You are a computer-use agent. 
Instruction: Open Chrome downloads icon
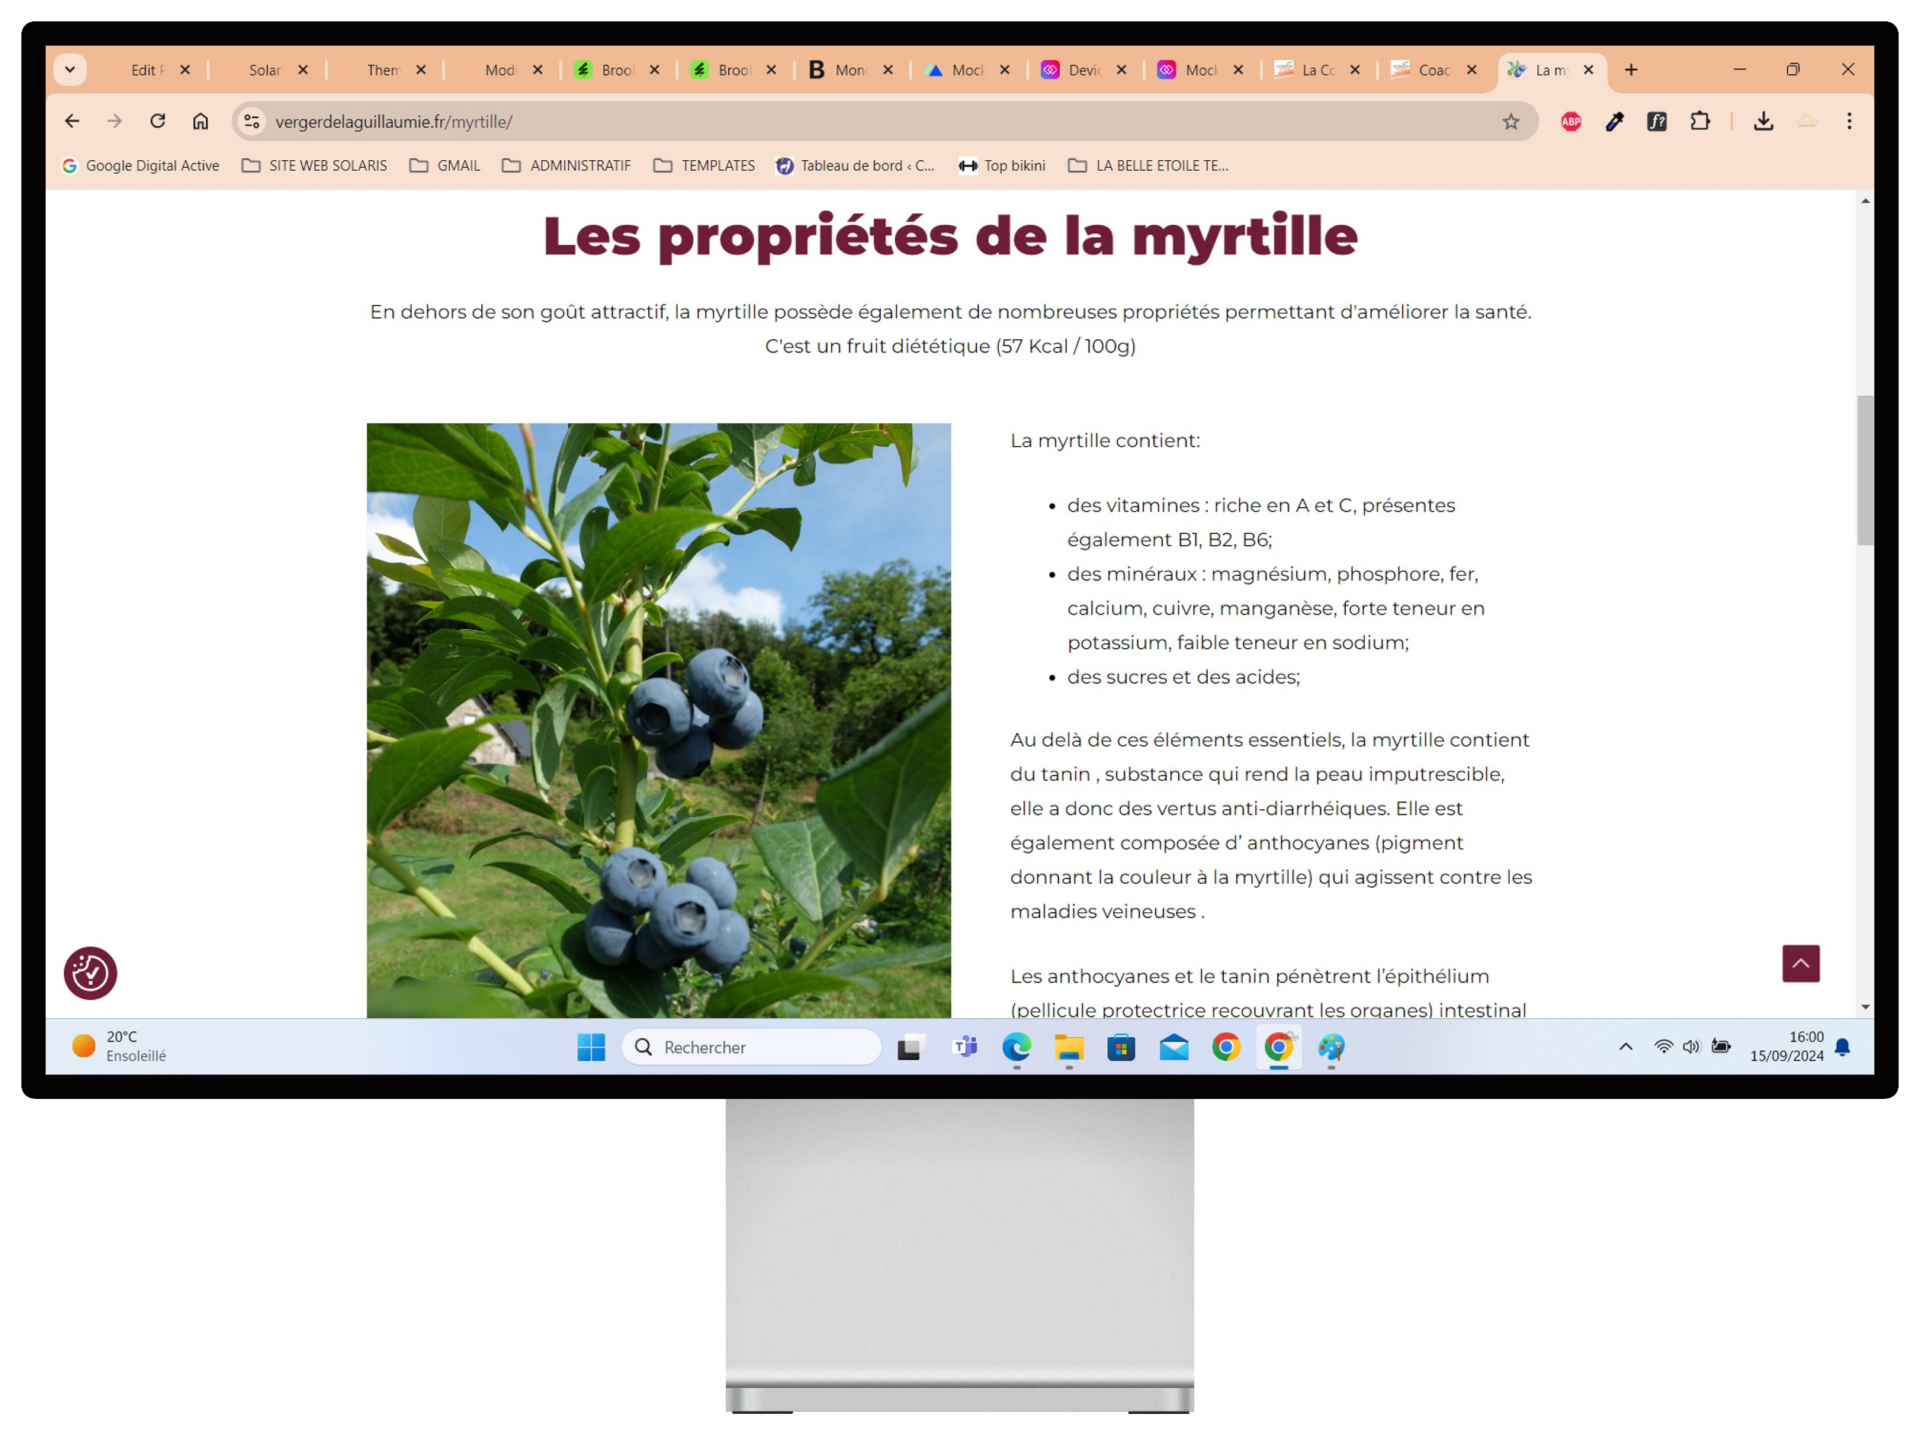1763,121
